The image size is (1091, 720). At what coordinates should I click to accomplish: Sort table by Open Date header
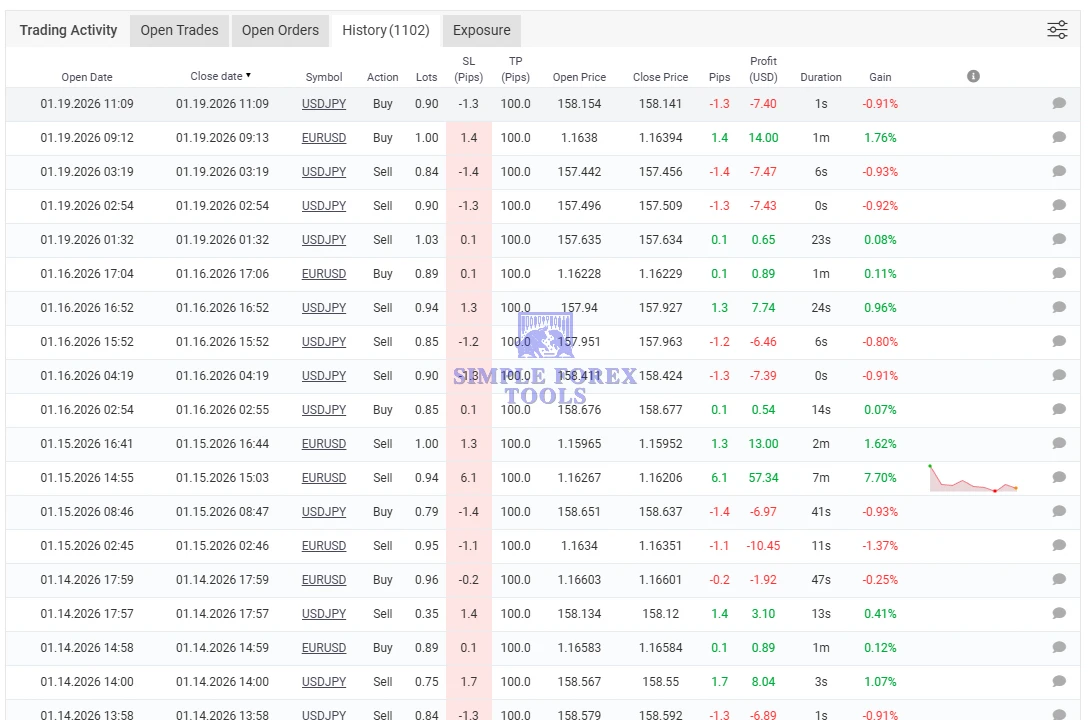tap(87, 77)
